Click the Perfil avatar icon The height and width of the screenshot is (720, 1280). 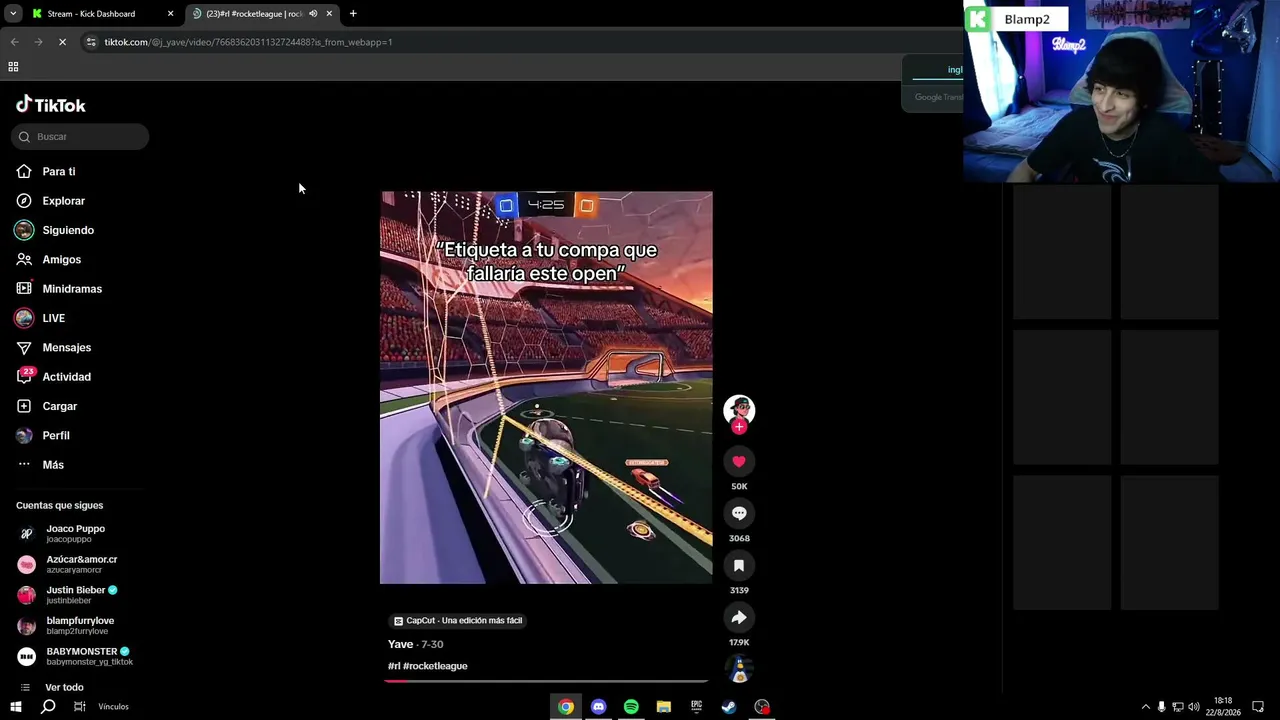24,436
